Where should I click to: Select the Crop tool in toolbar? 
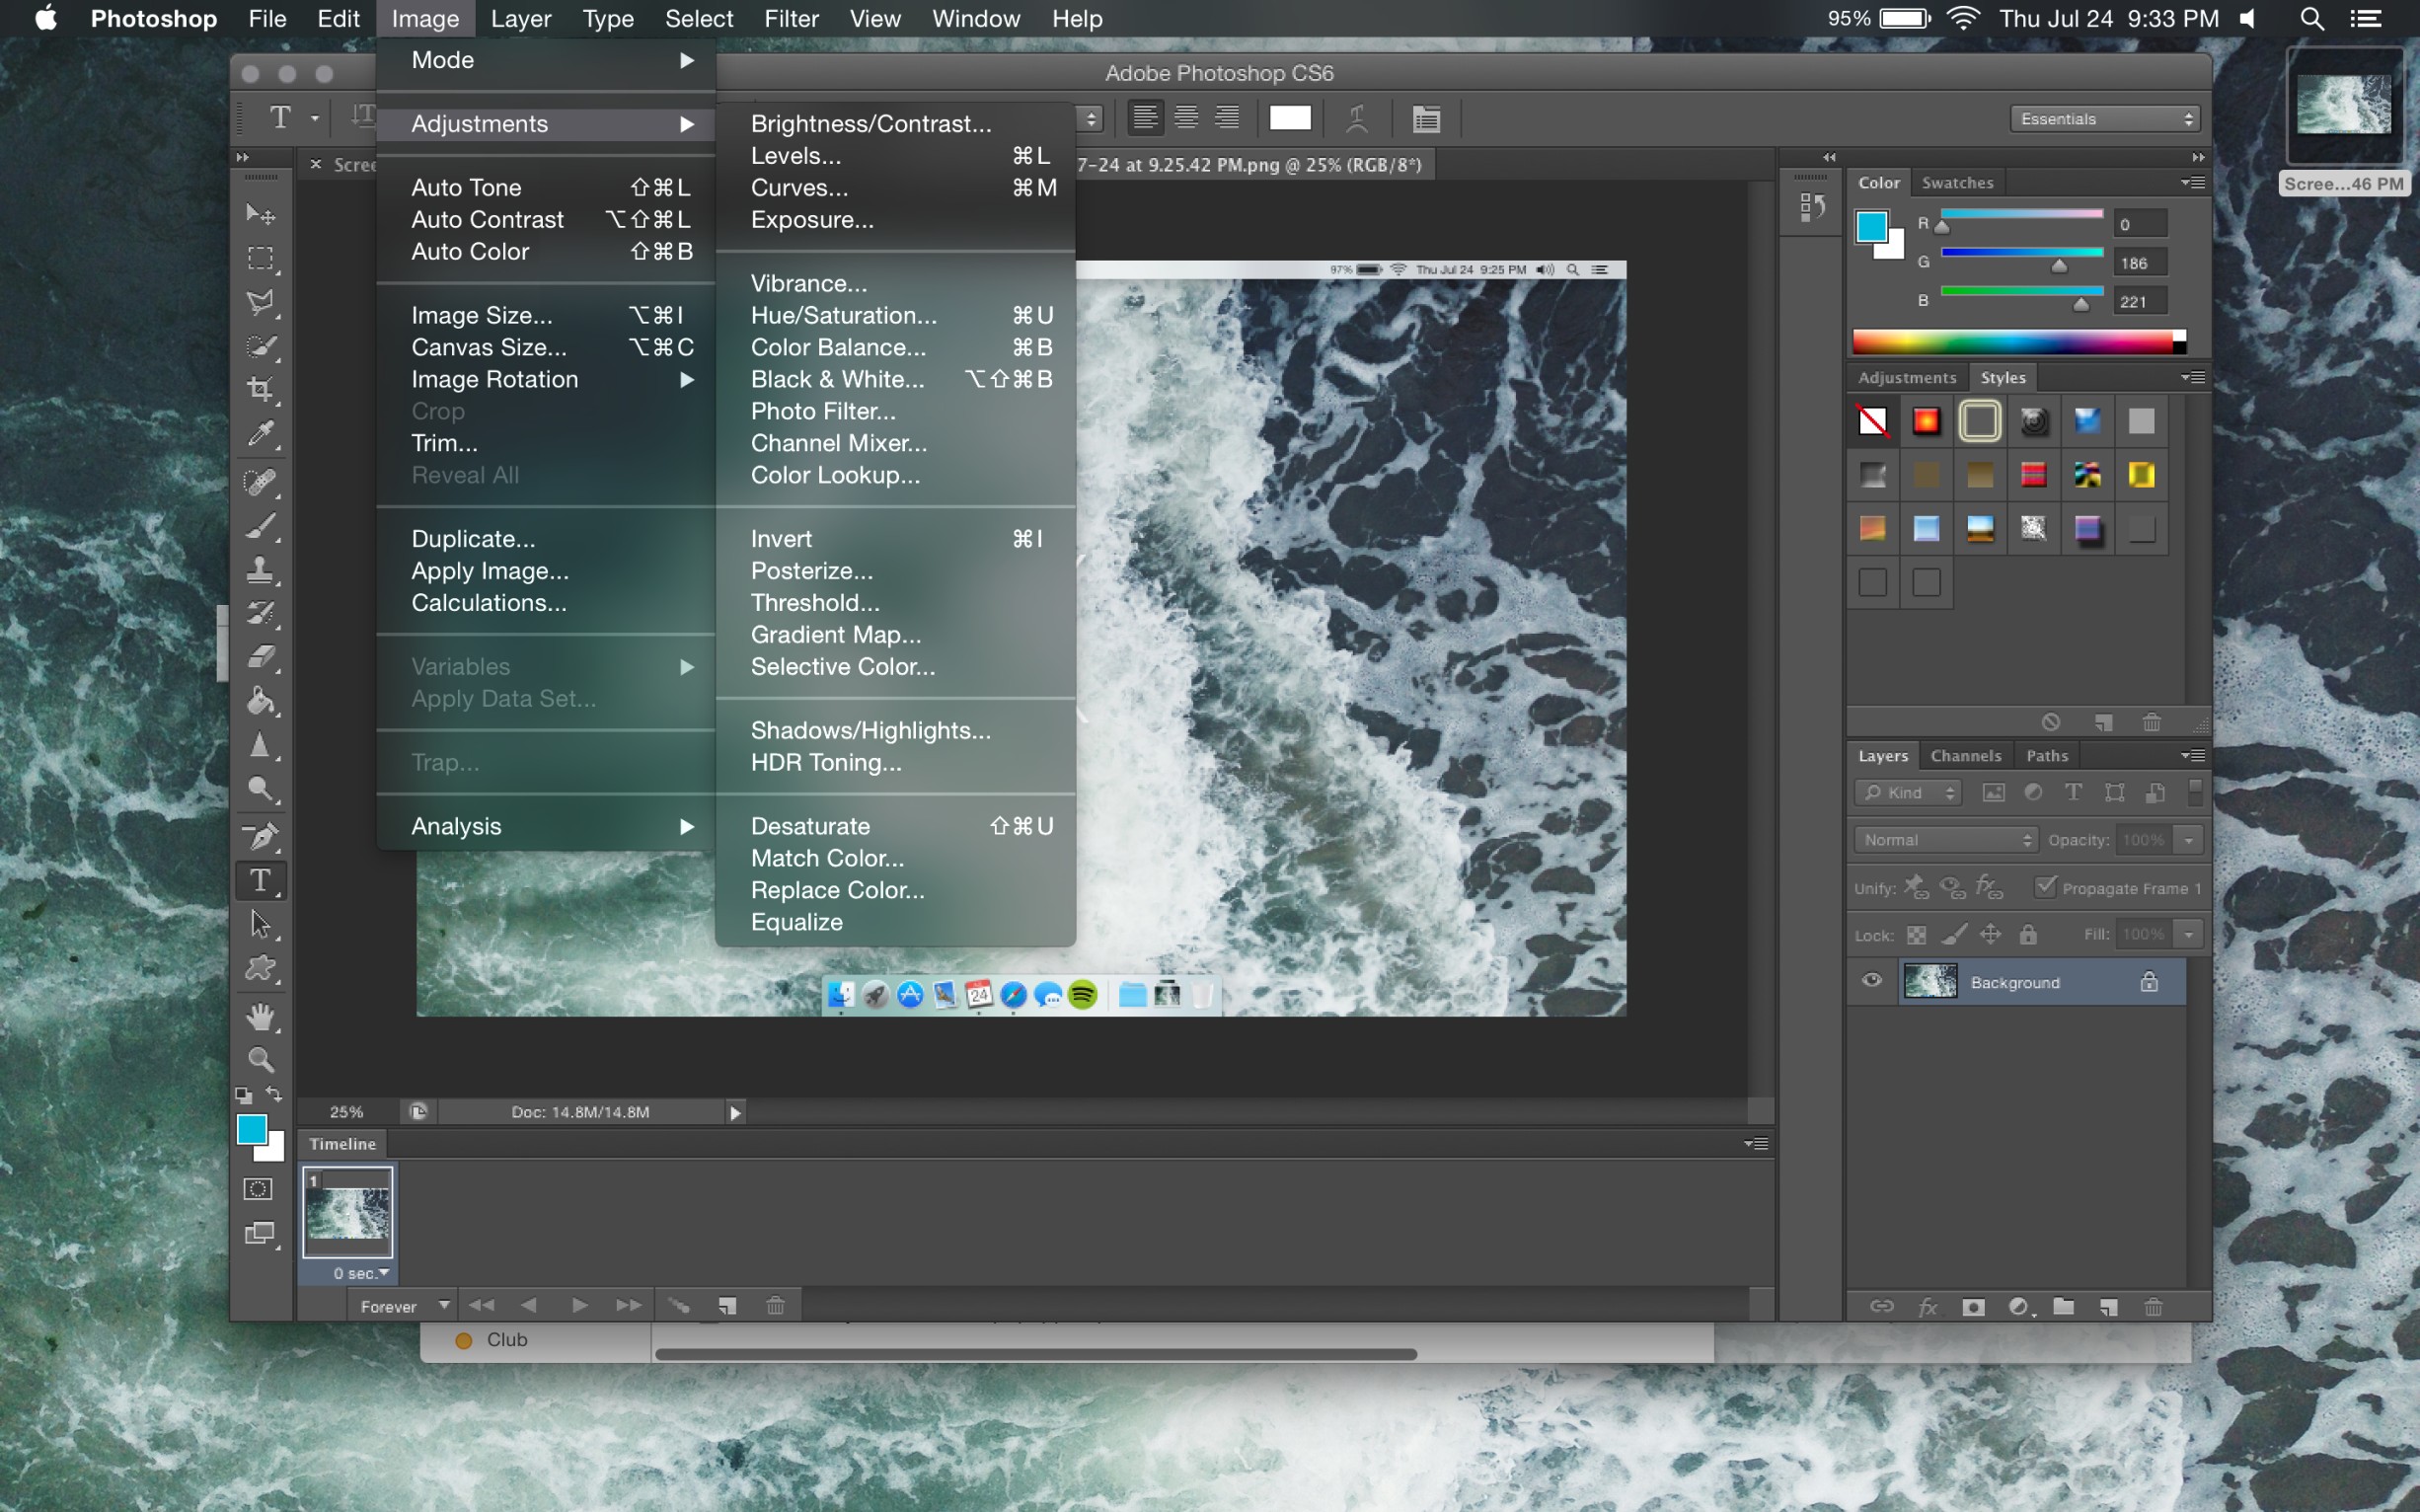pos(261,389)
